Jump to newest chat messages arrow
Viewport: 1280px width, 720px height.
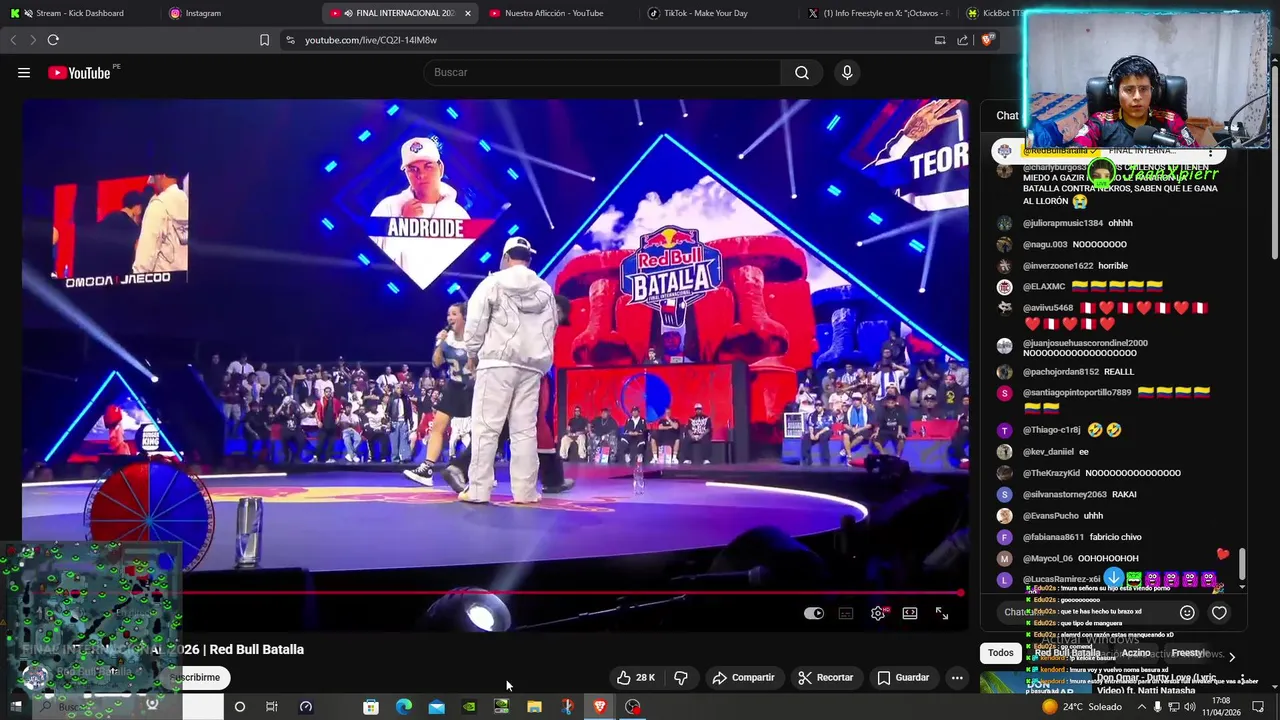[x=1114, y=577]
